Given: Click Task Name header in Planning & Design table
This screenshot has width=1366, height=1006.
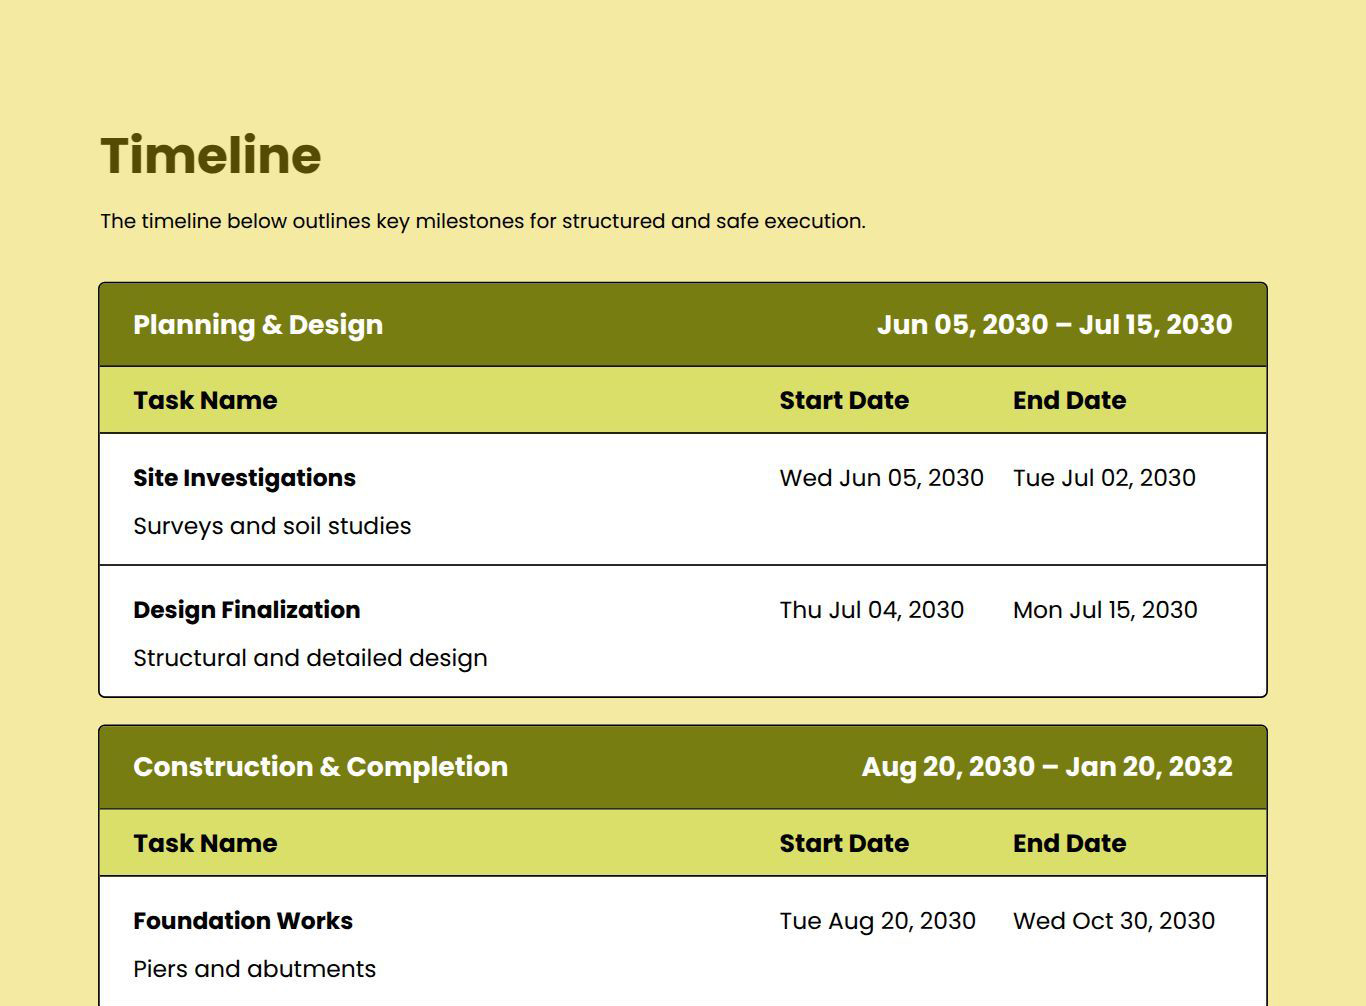Looking at the screenshot, I should [205, 400].
